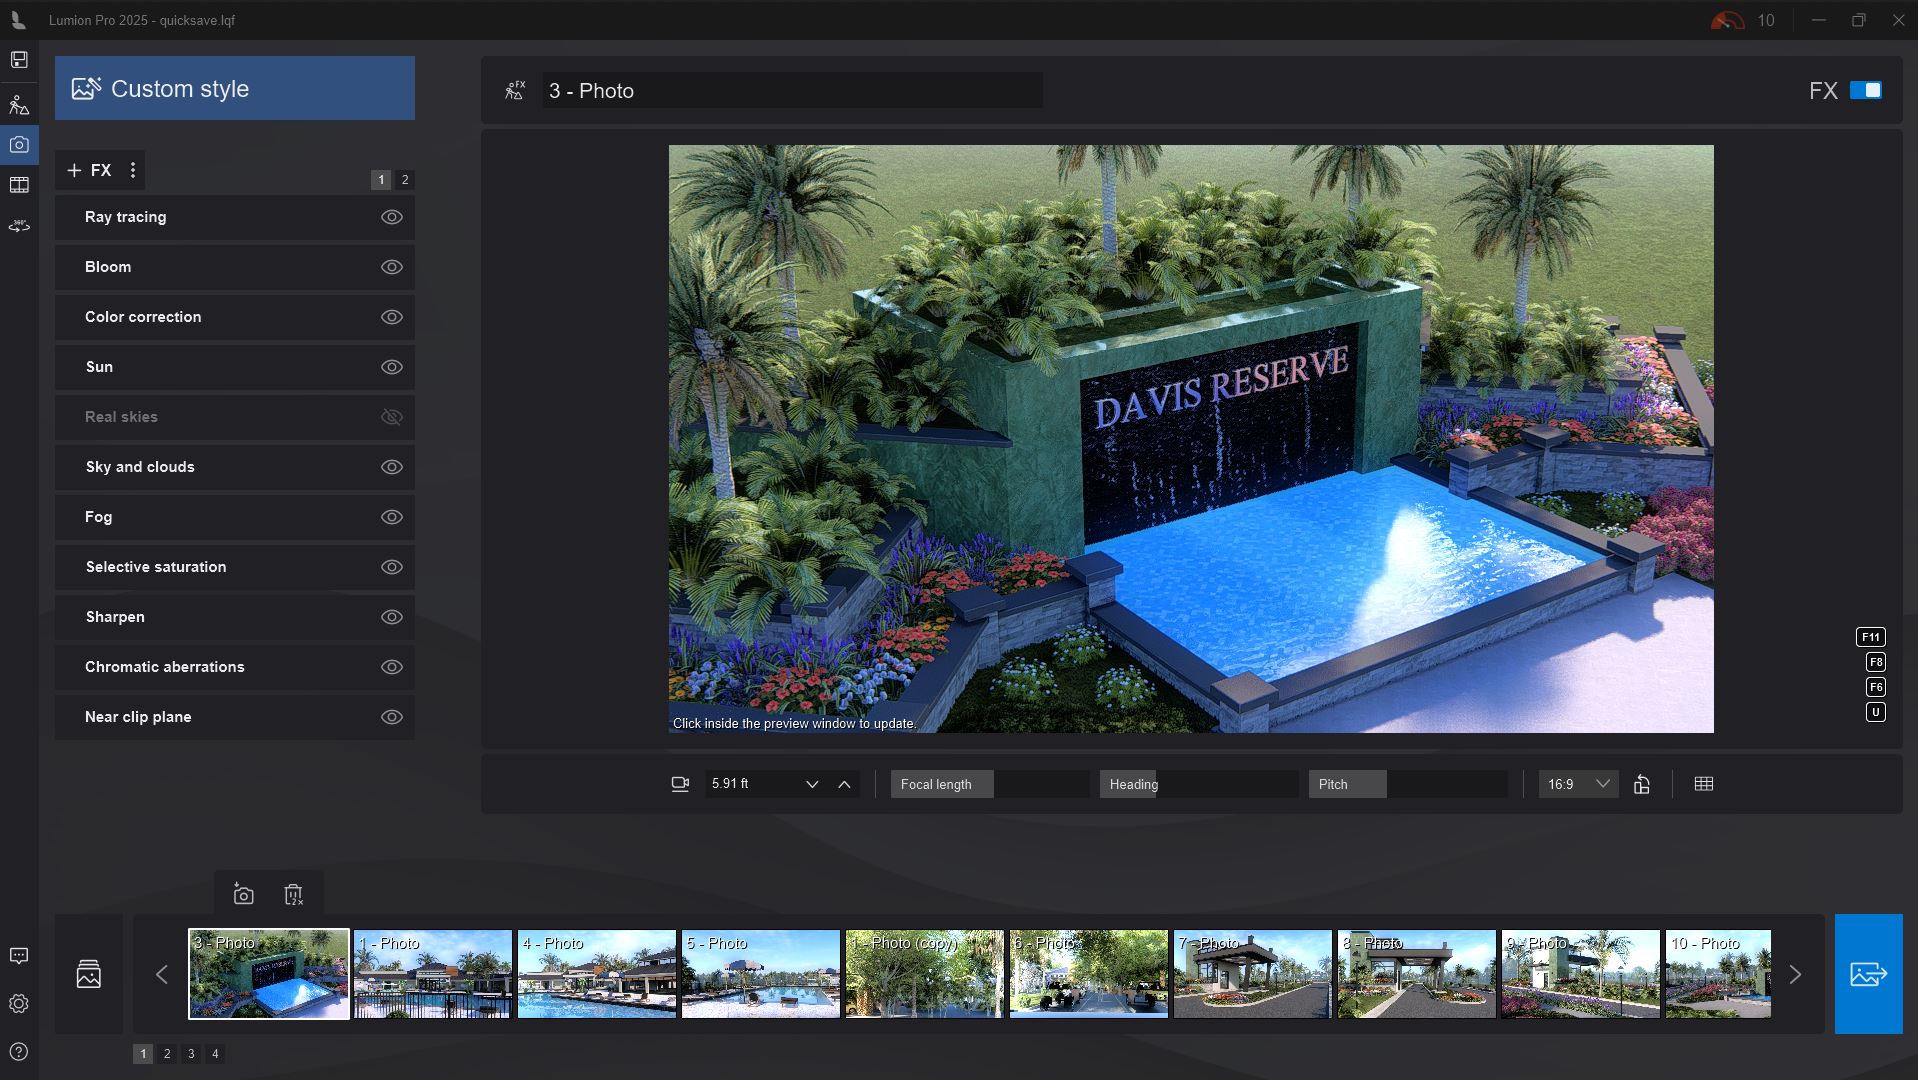Open the feedback chat icon
1918x1080 pixels.
(x=19, y=956)
